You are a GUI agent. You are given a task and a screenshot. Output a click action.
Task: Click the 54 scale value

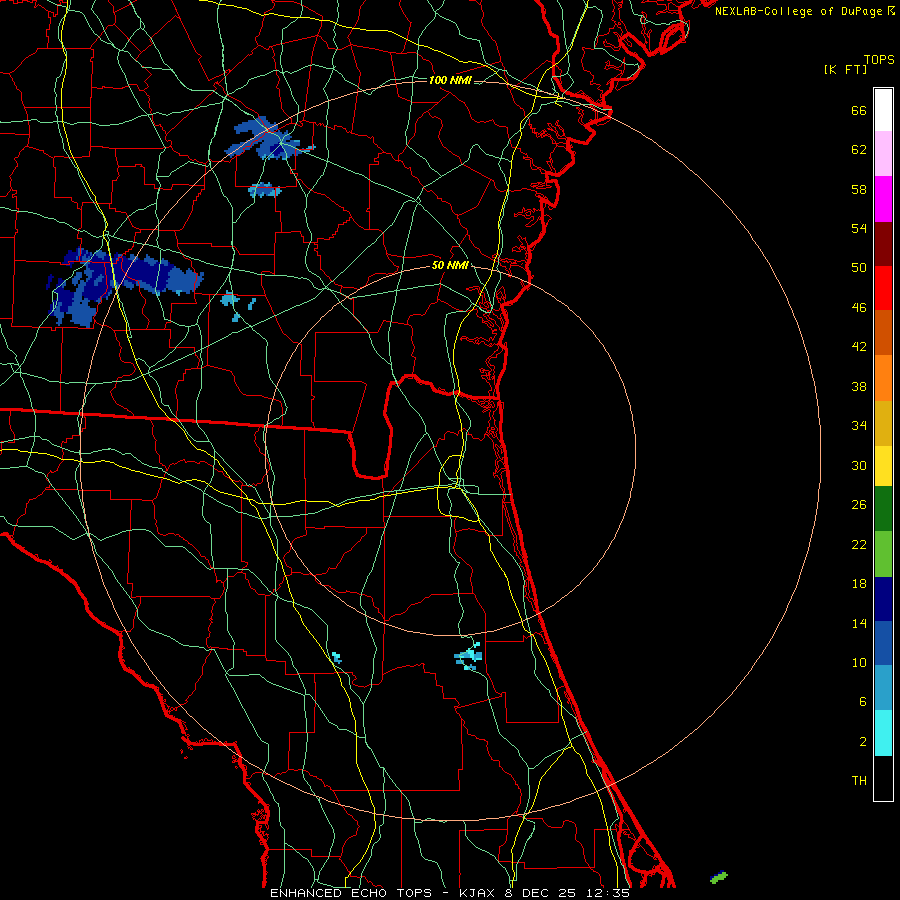point(859,228)
